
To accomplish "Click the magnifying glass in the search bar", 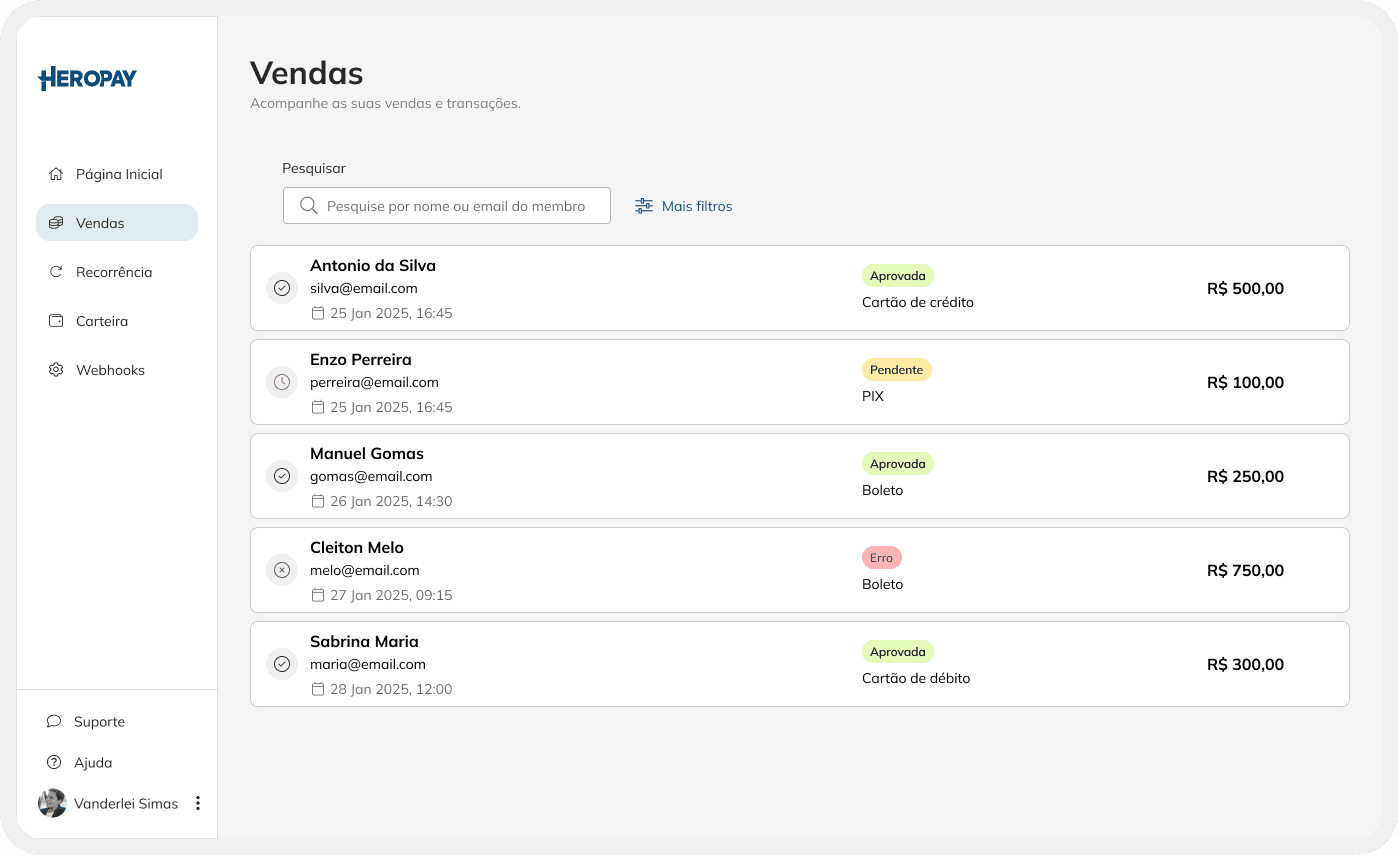I will coord(308,205).
